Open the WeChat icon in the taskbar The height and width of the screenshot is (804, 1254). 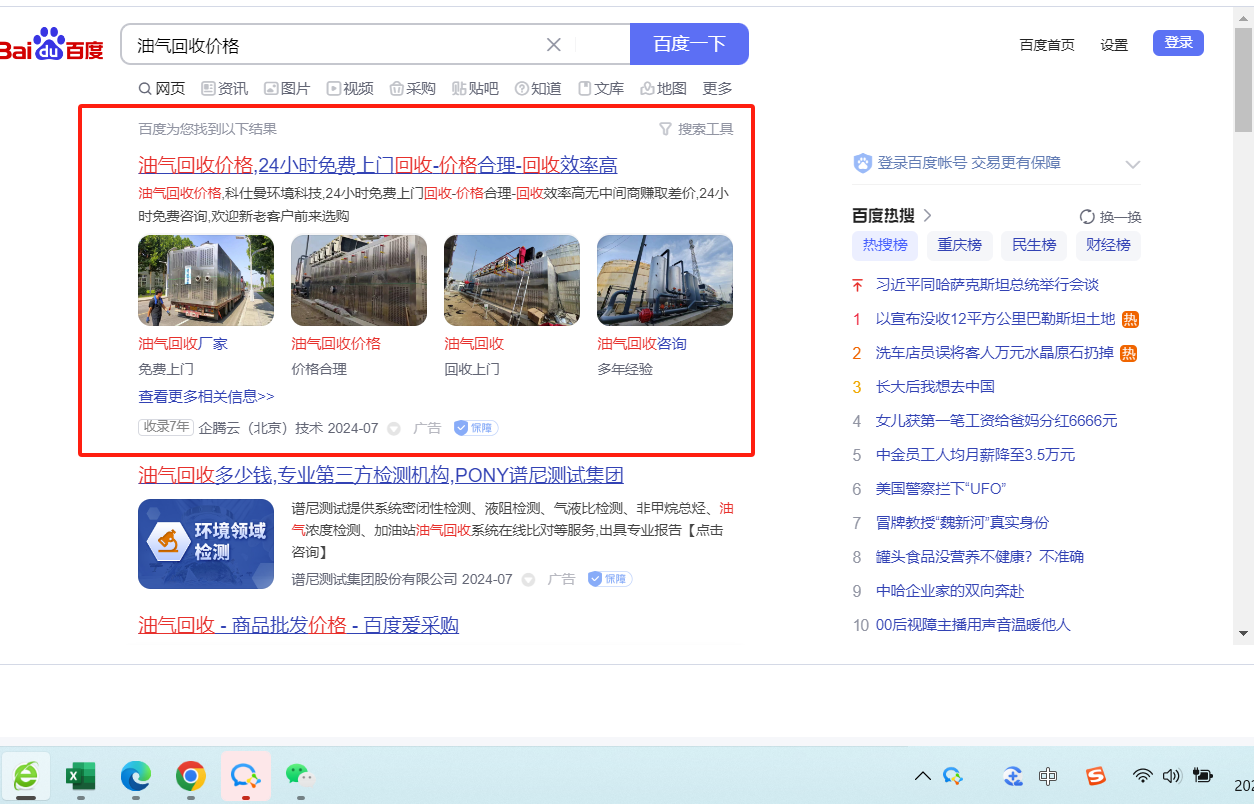(298, 775)
